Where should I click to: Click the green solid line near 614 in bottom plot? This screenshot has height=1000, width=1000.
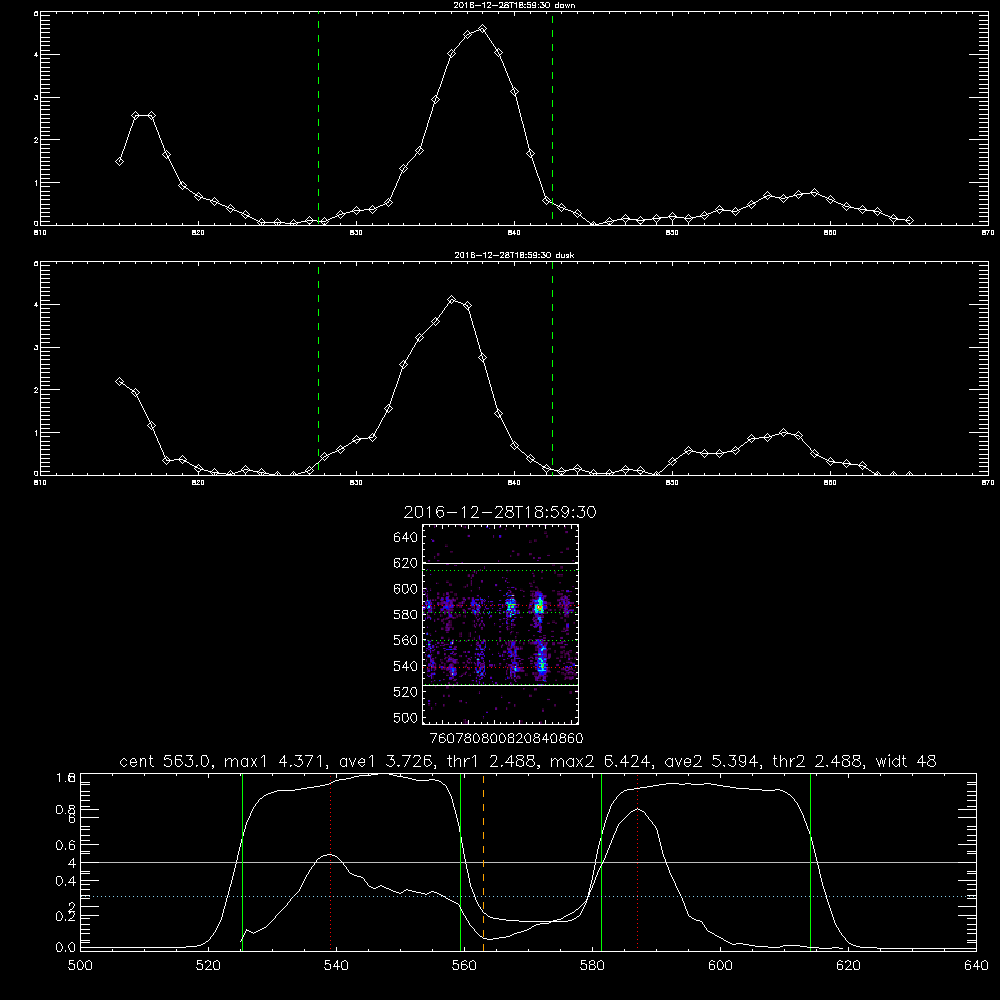pyautogui.click(x=810, y=862)
